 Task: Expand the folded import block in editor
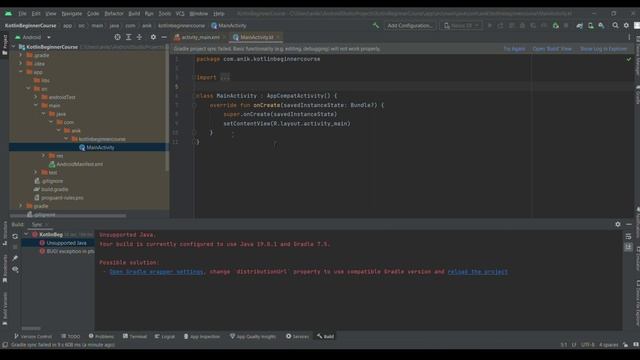point(225,77)
